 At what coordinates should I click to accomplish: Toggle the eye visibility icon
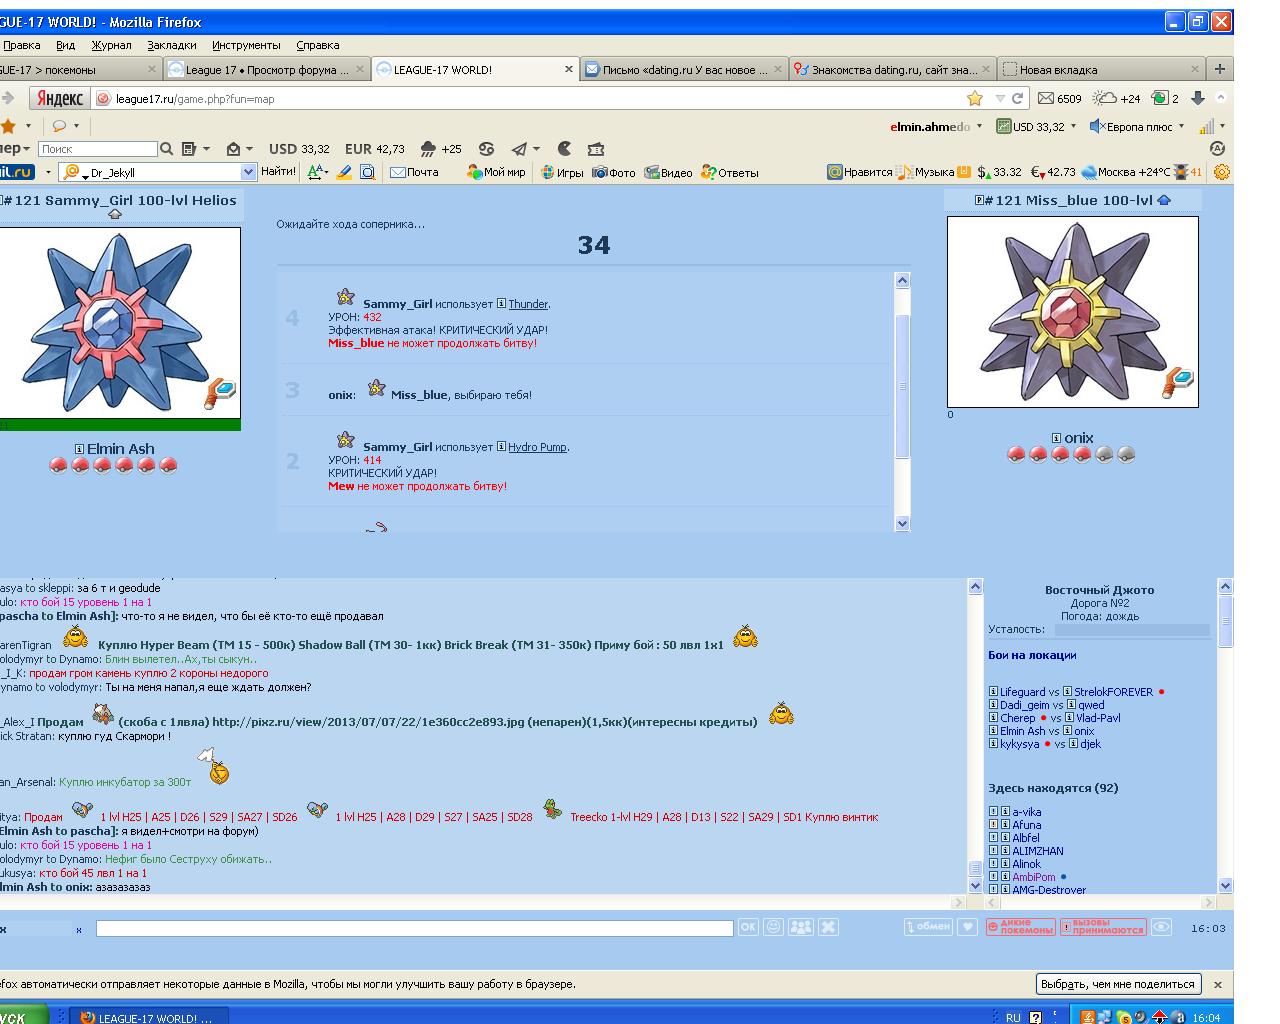pos(1160,927)
